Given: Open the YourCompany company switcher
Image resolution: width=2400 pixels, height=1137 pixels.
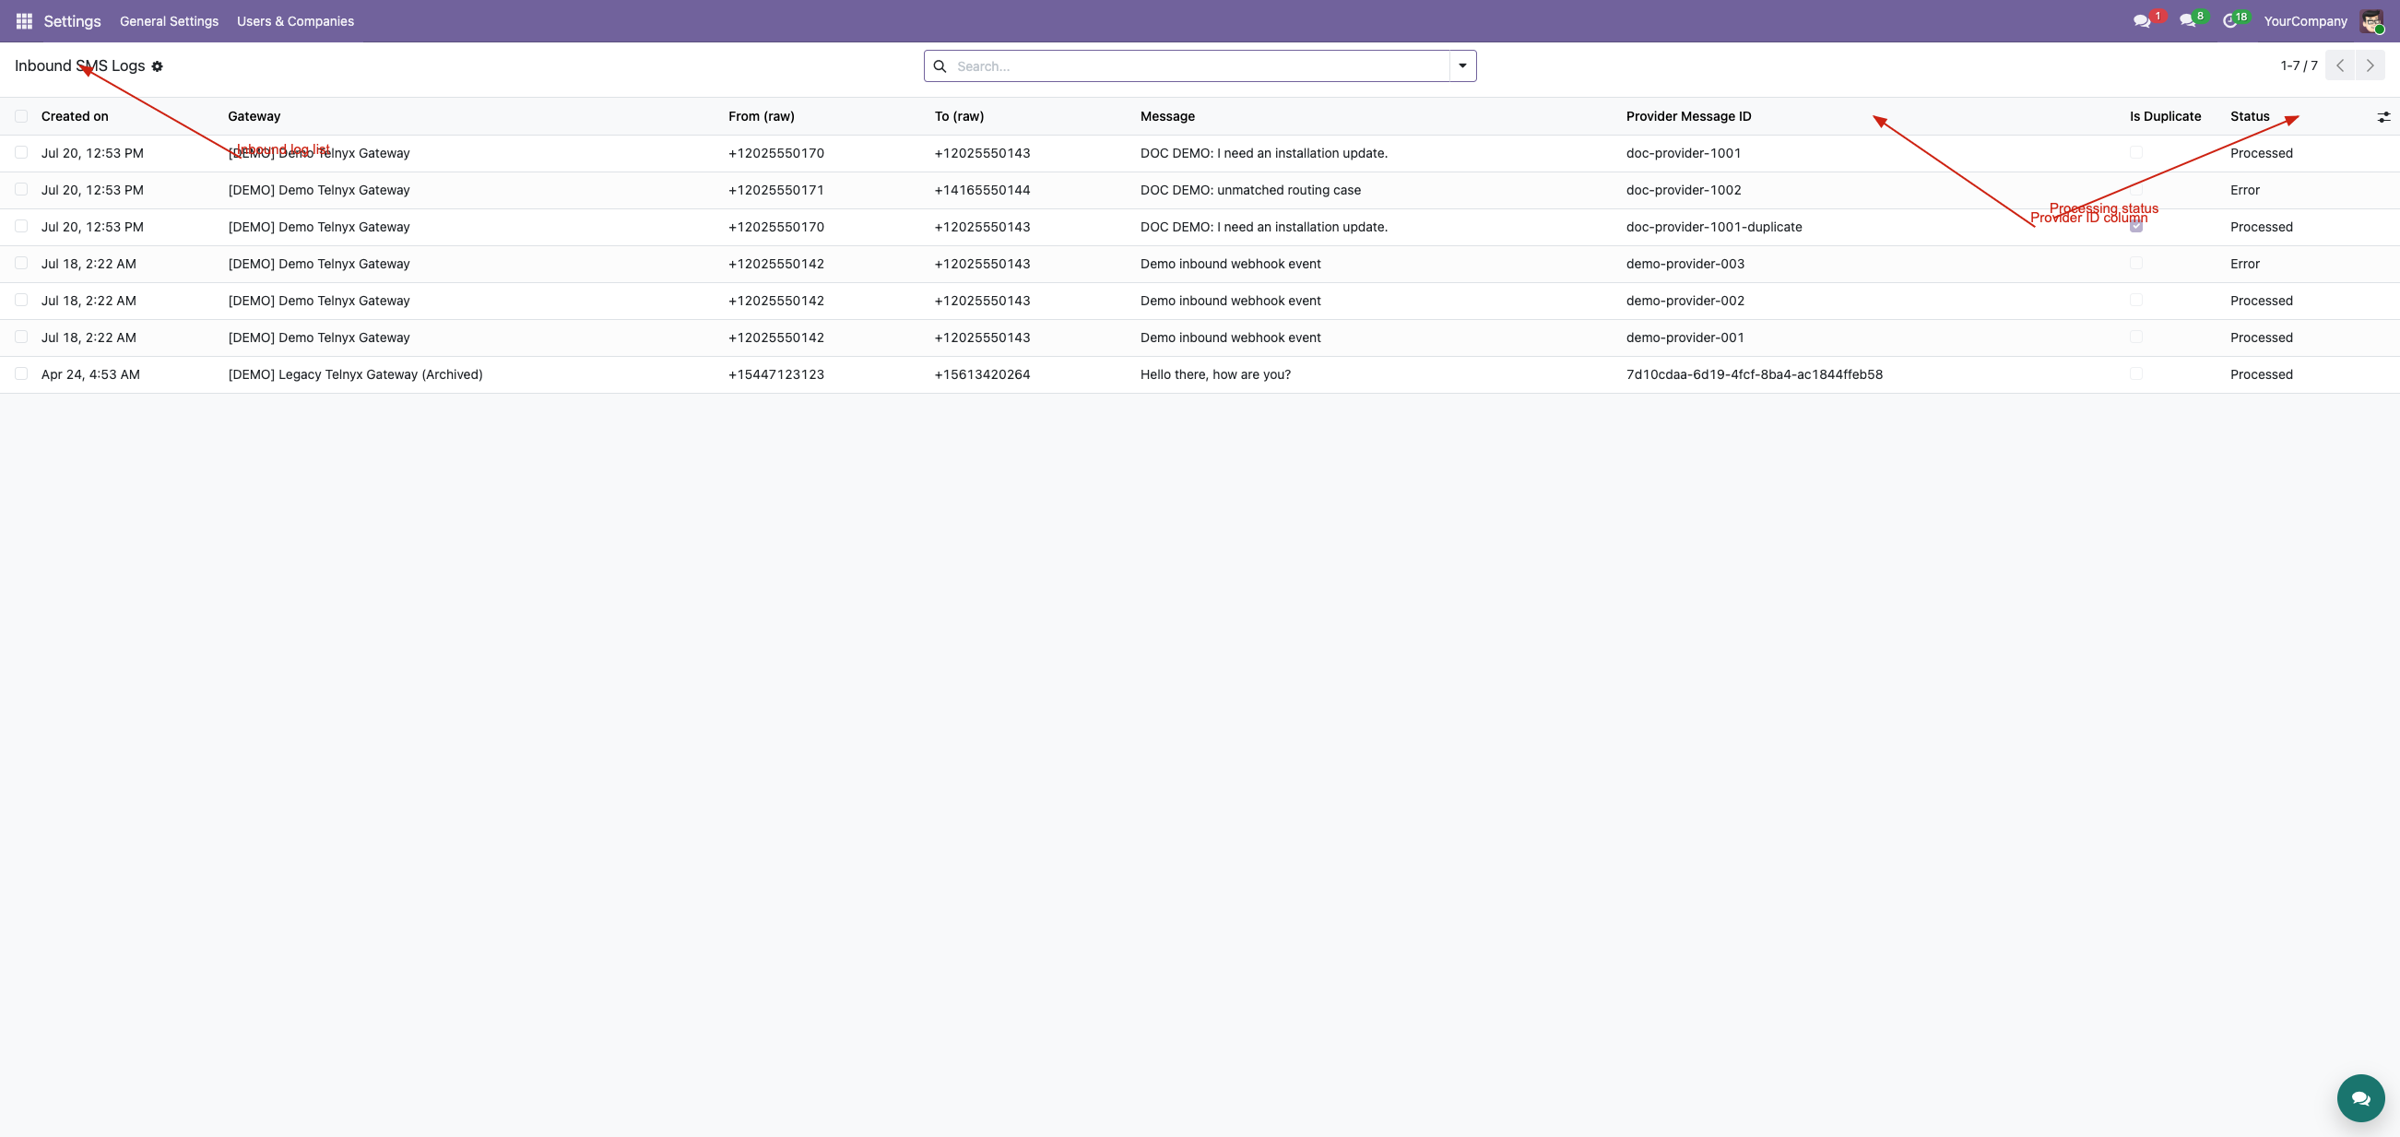Looking at the screenshot, I should [2305, 21].
